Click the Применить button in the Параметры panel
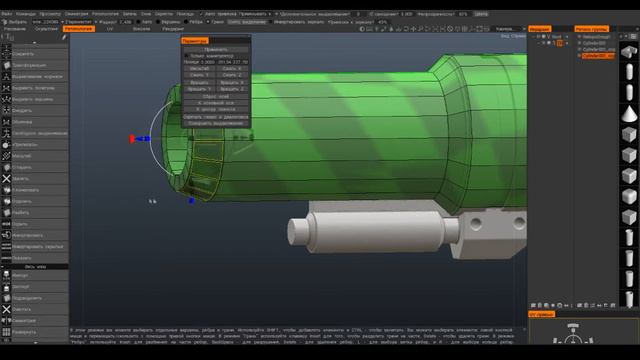Viewport: 640px width, 360px height. point(216,49)
